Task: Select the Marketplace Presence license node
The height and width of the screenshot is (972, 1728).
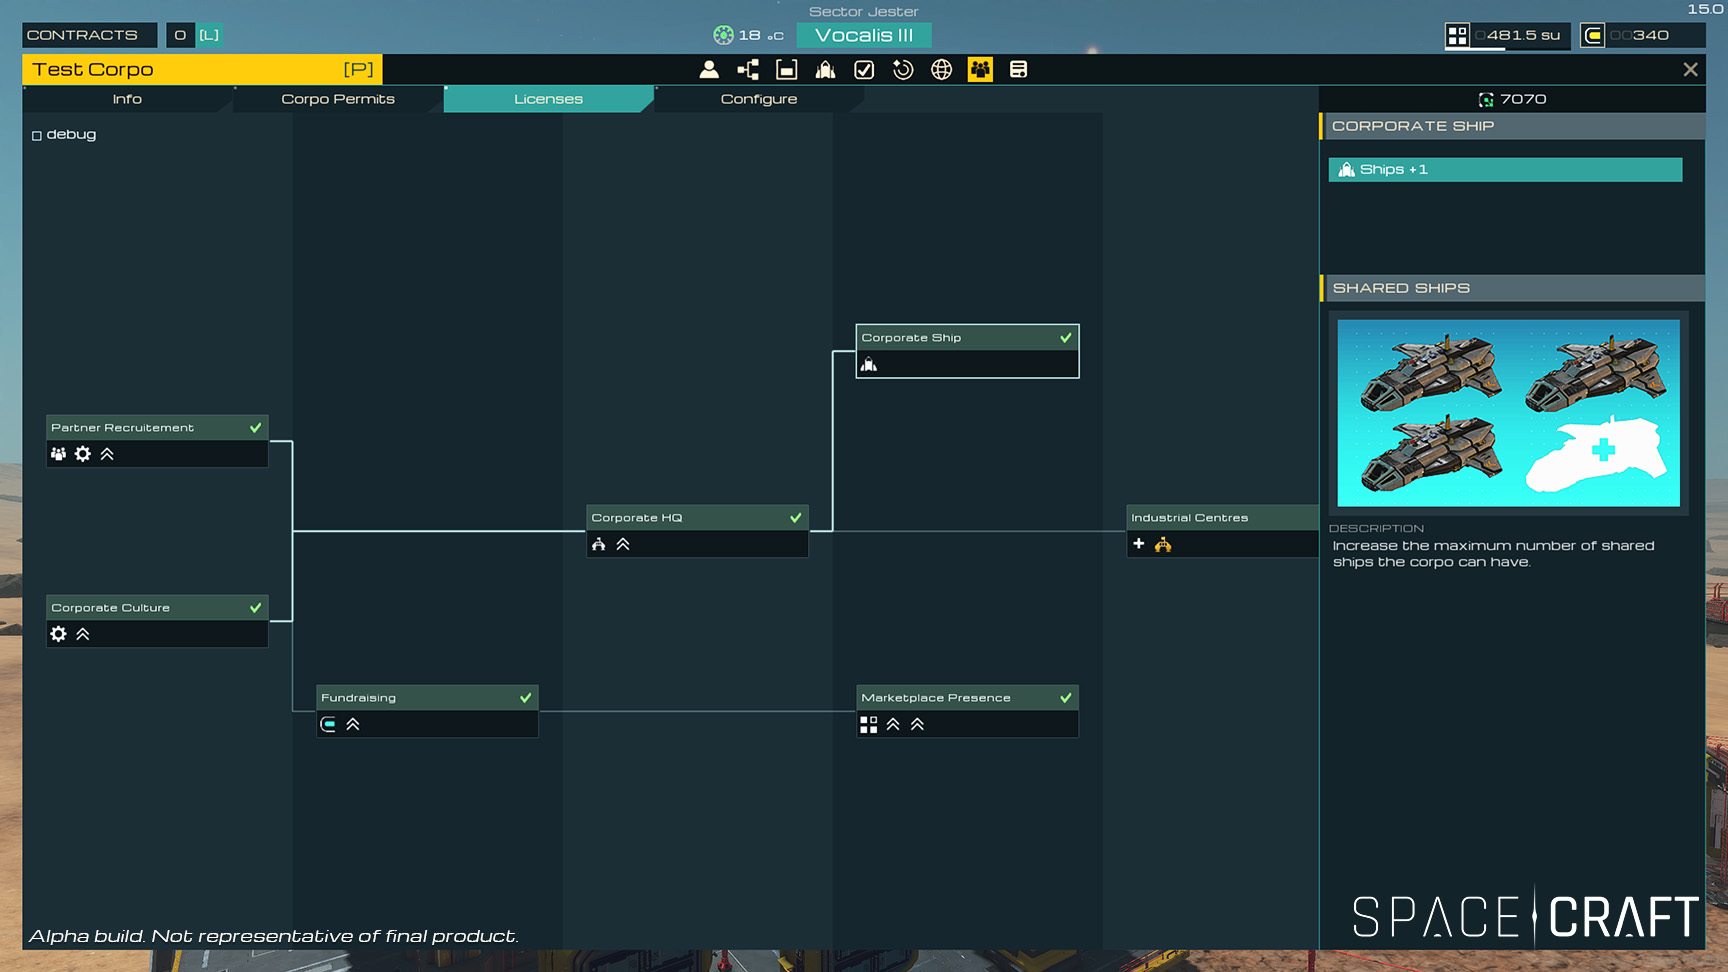Action: tap(967, 711)
